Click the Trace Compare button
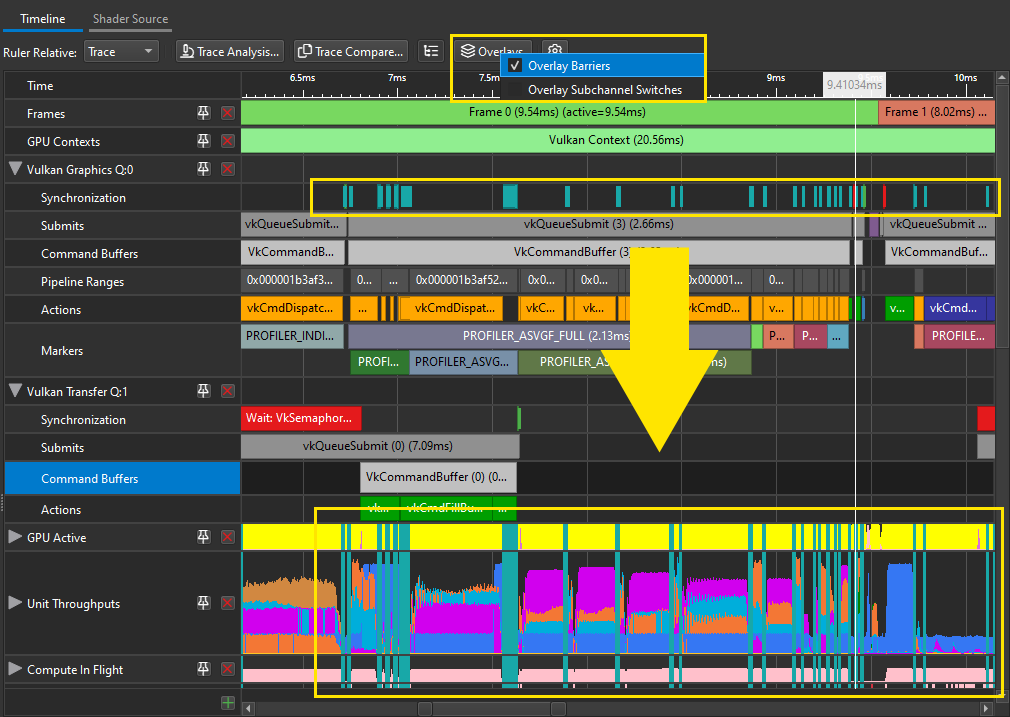The height and width of the screenshot is (717, 1010). point(351,51)
